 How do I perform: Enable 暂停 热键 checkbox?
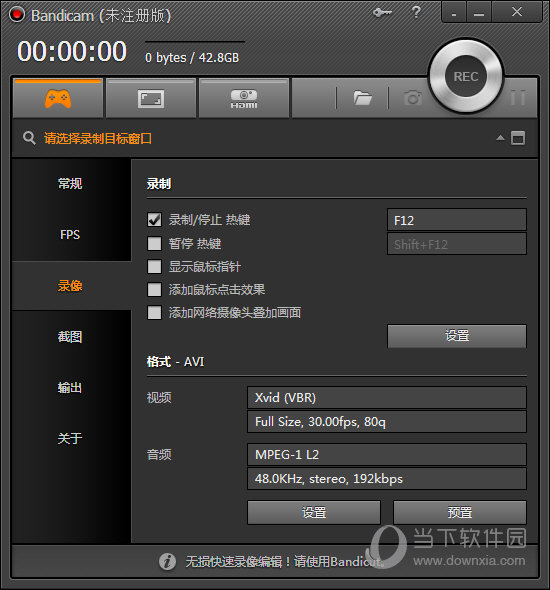click(154, 243)
